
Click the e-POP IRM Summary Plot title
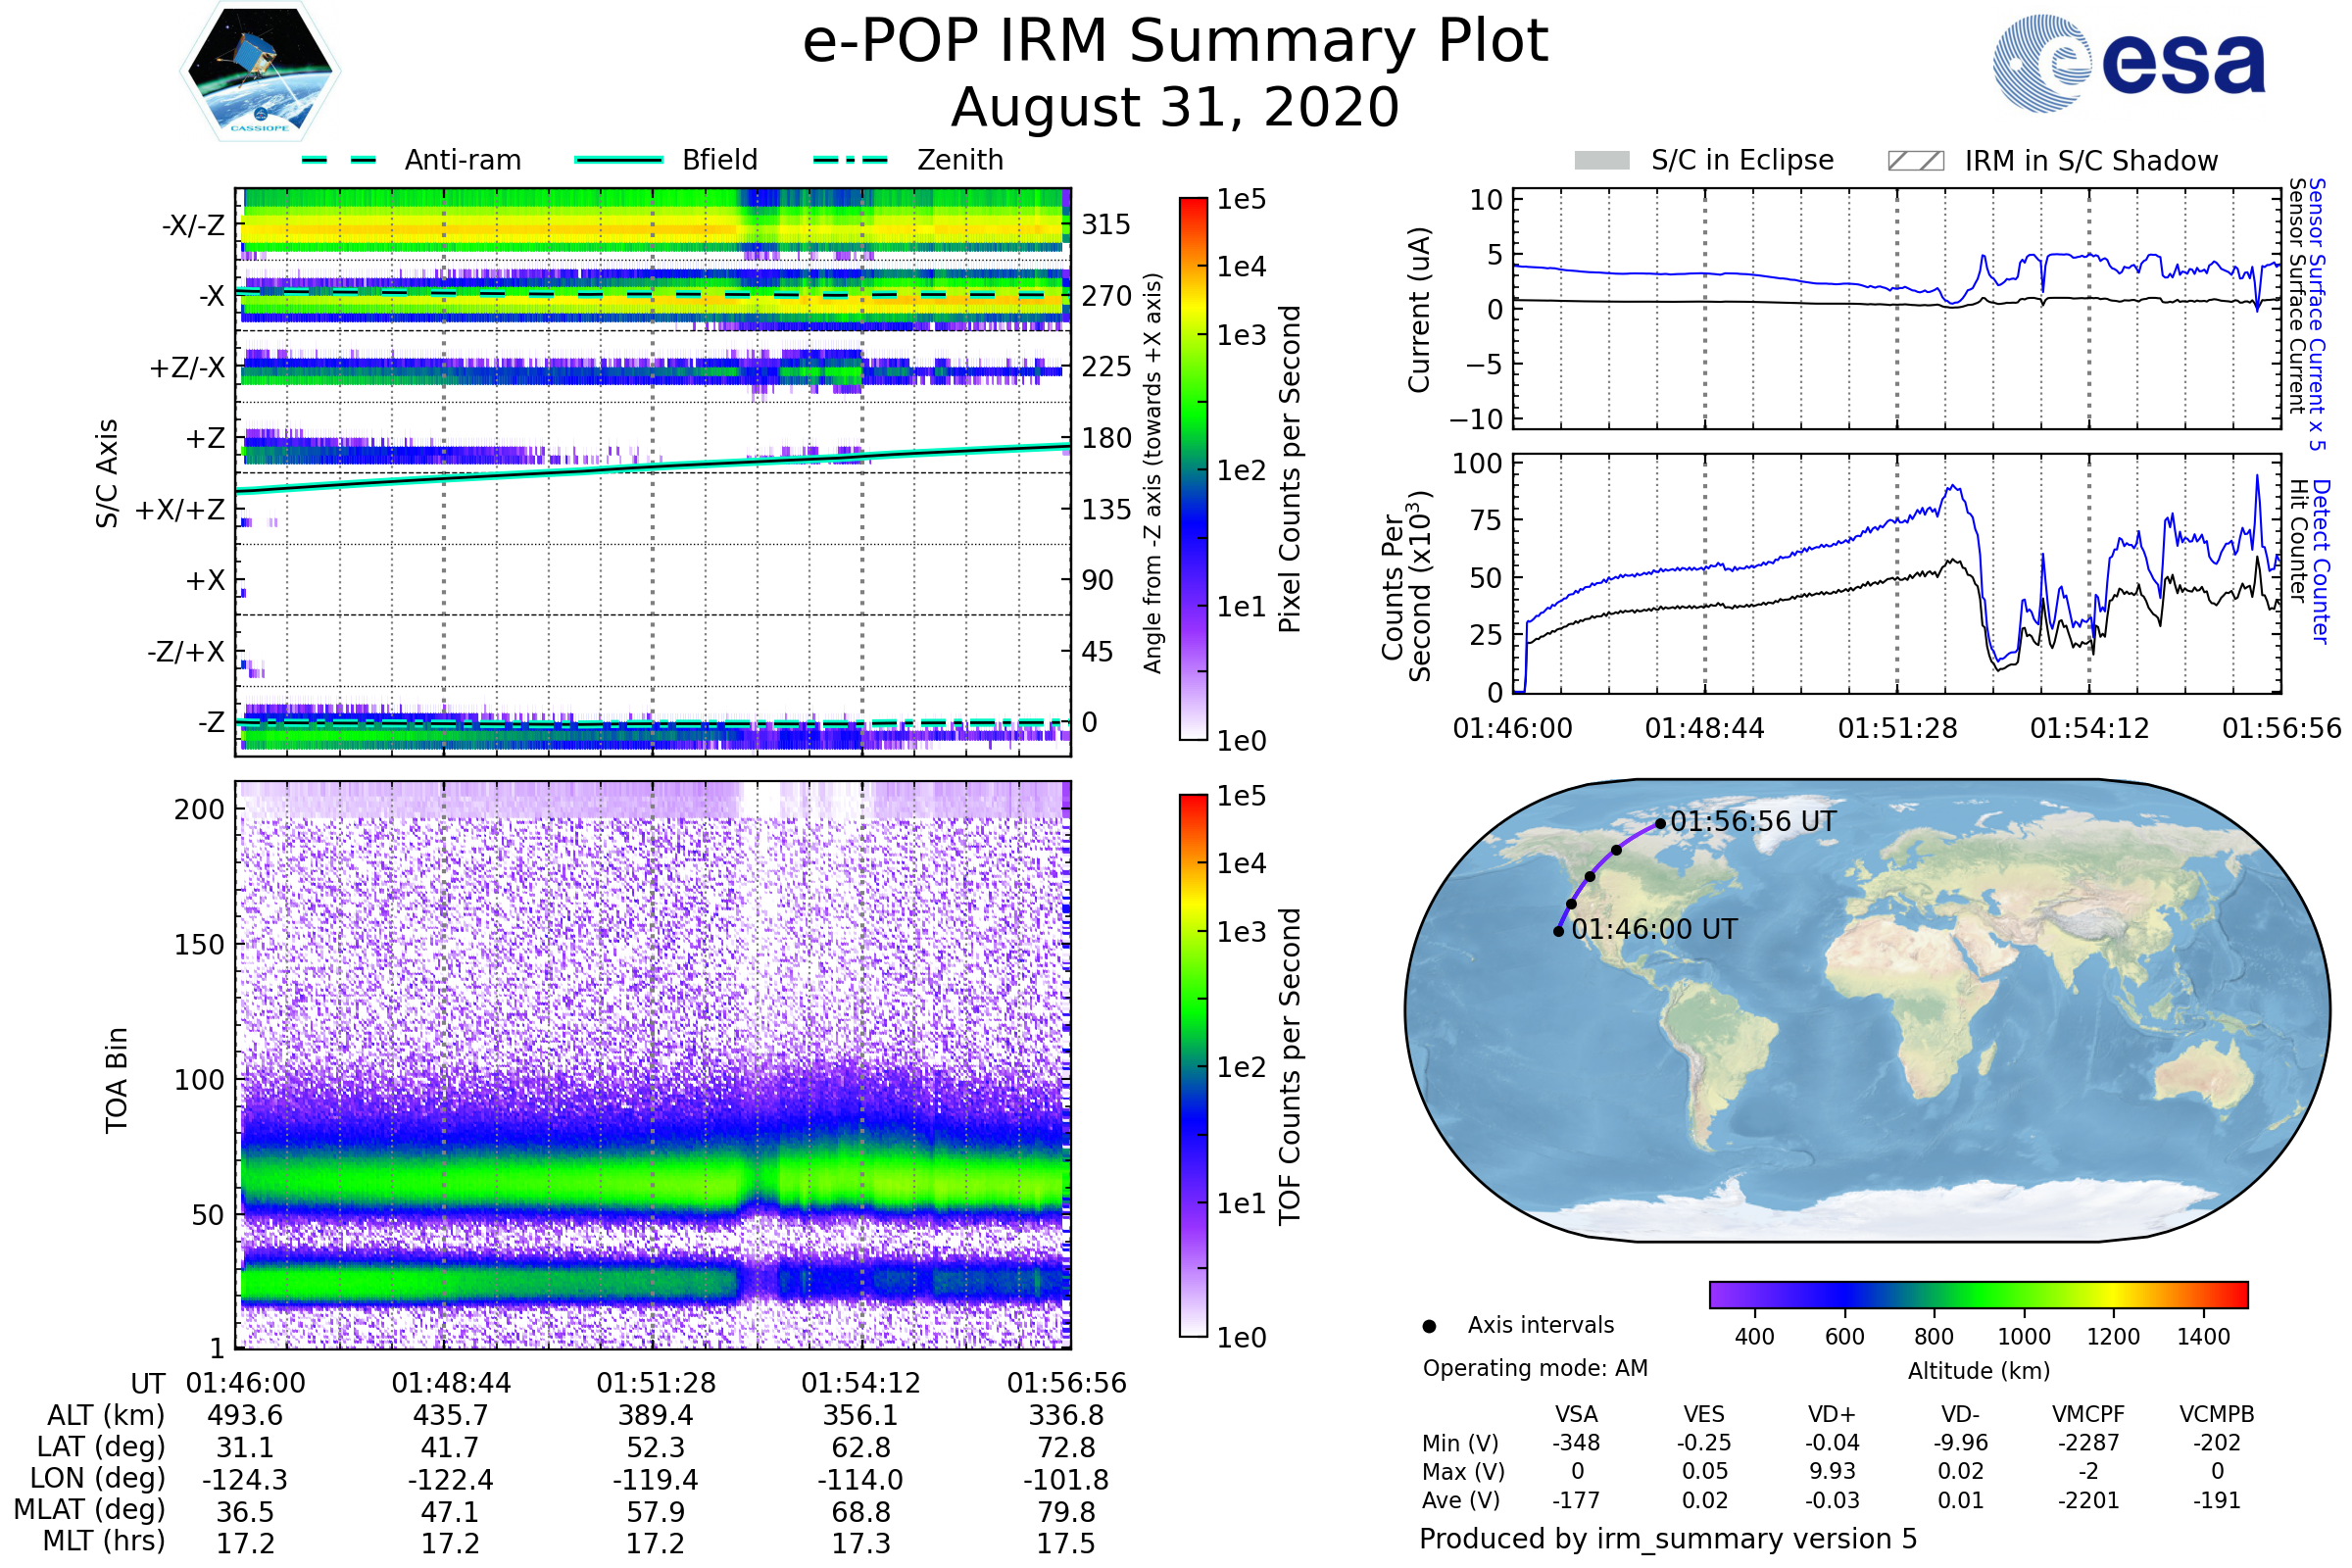1175,42
